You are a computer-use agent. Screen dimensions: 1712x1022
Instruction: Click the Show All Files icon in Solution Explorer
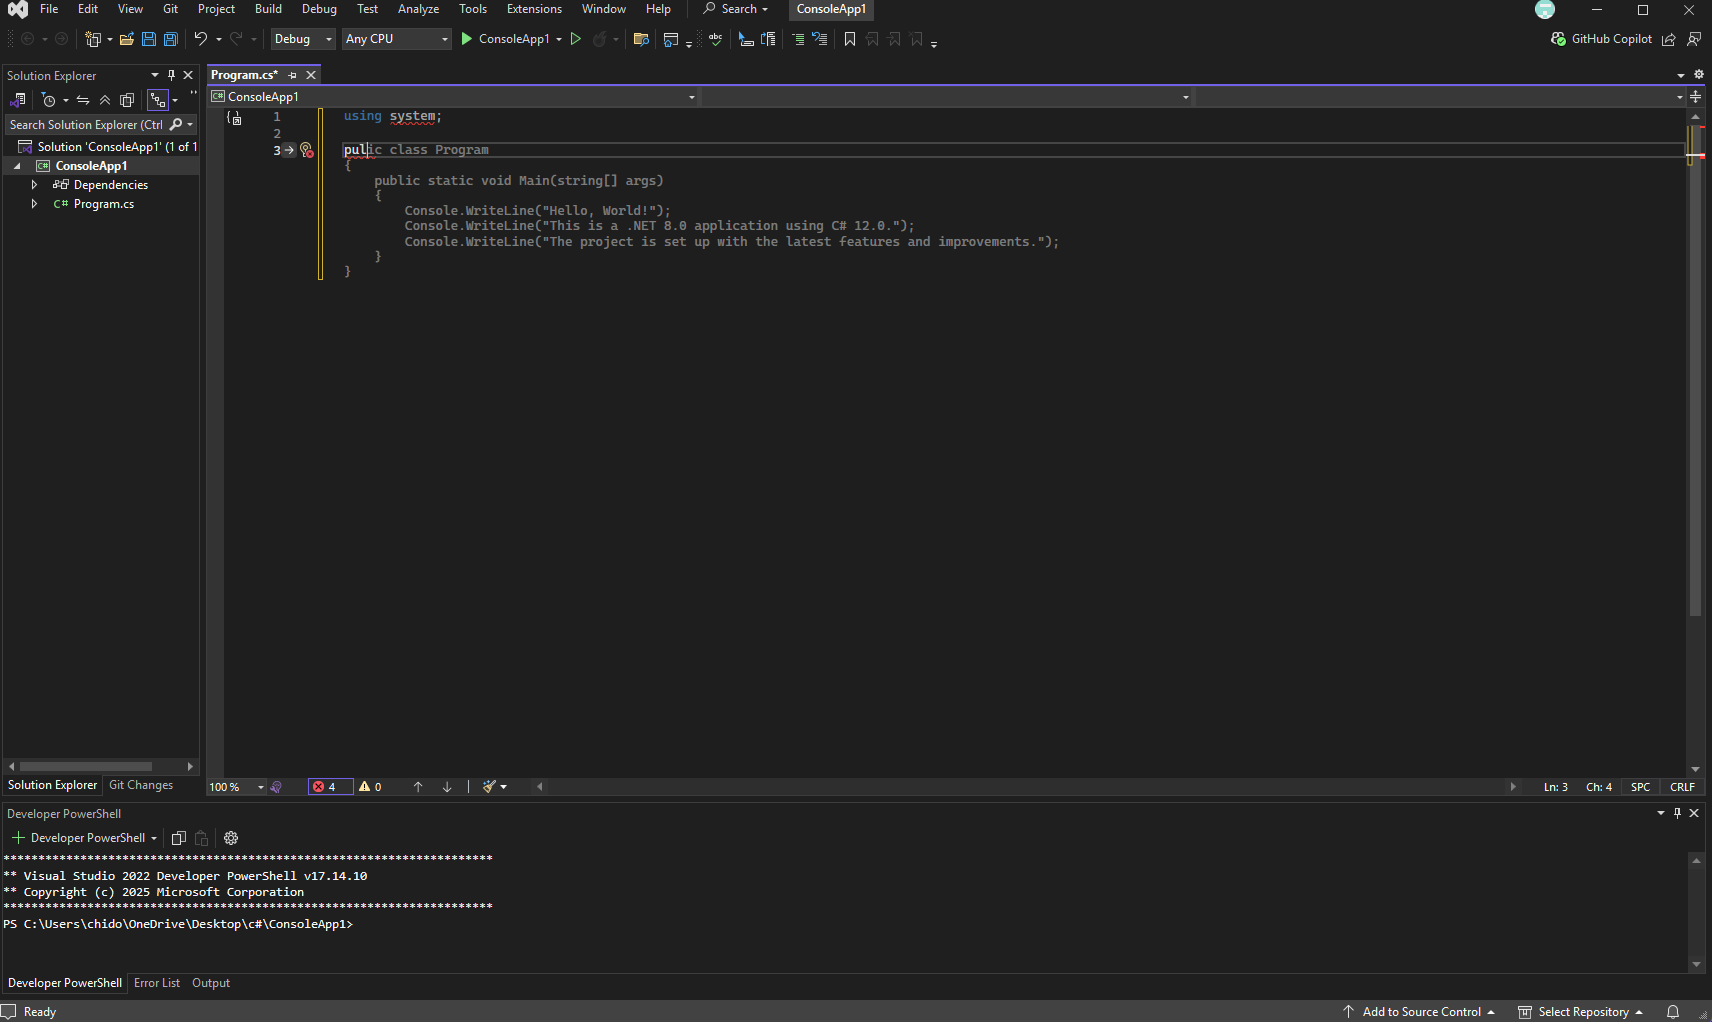pos(127,100)
